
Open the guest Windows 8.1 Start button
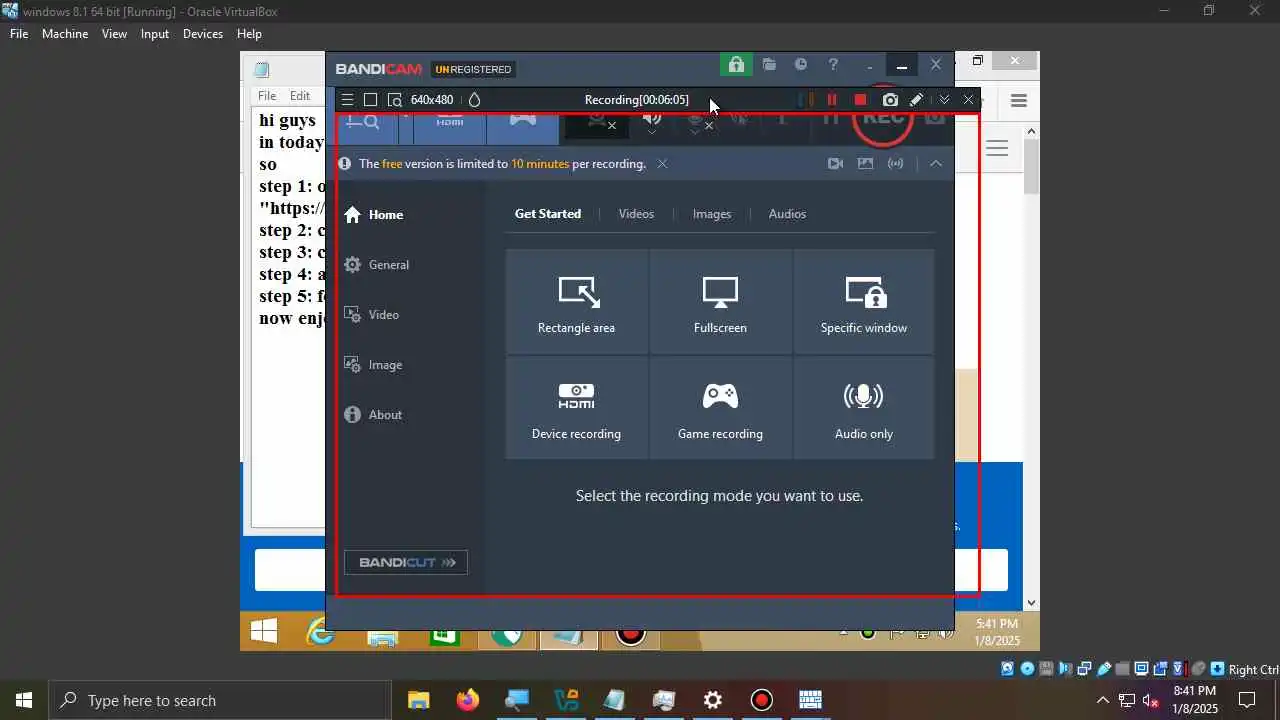click(x=264, y=632)
